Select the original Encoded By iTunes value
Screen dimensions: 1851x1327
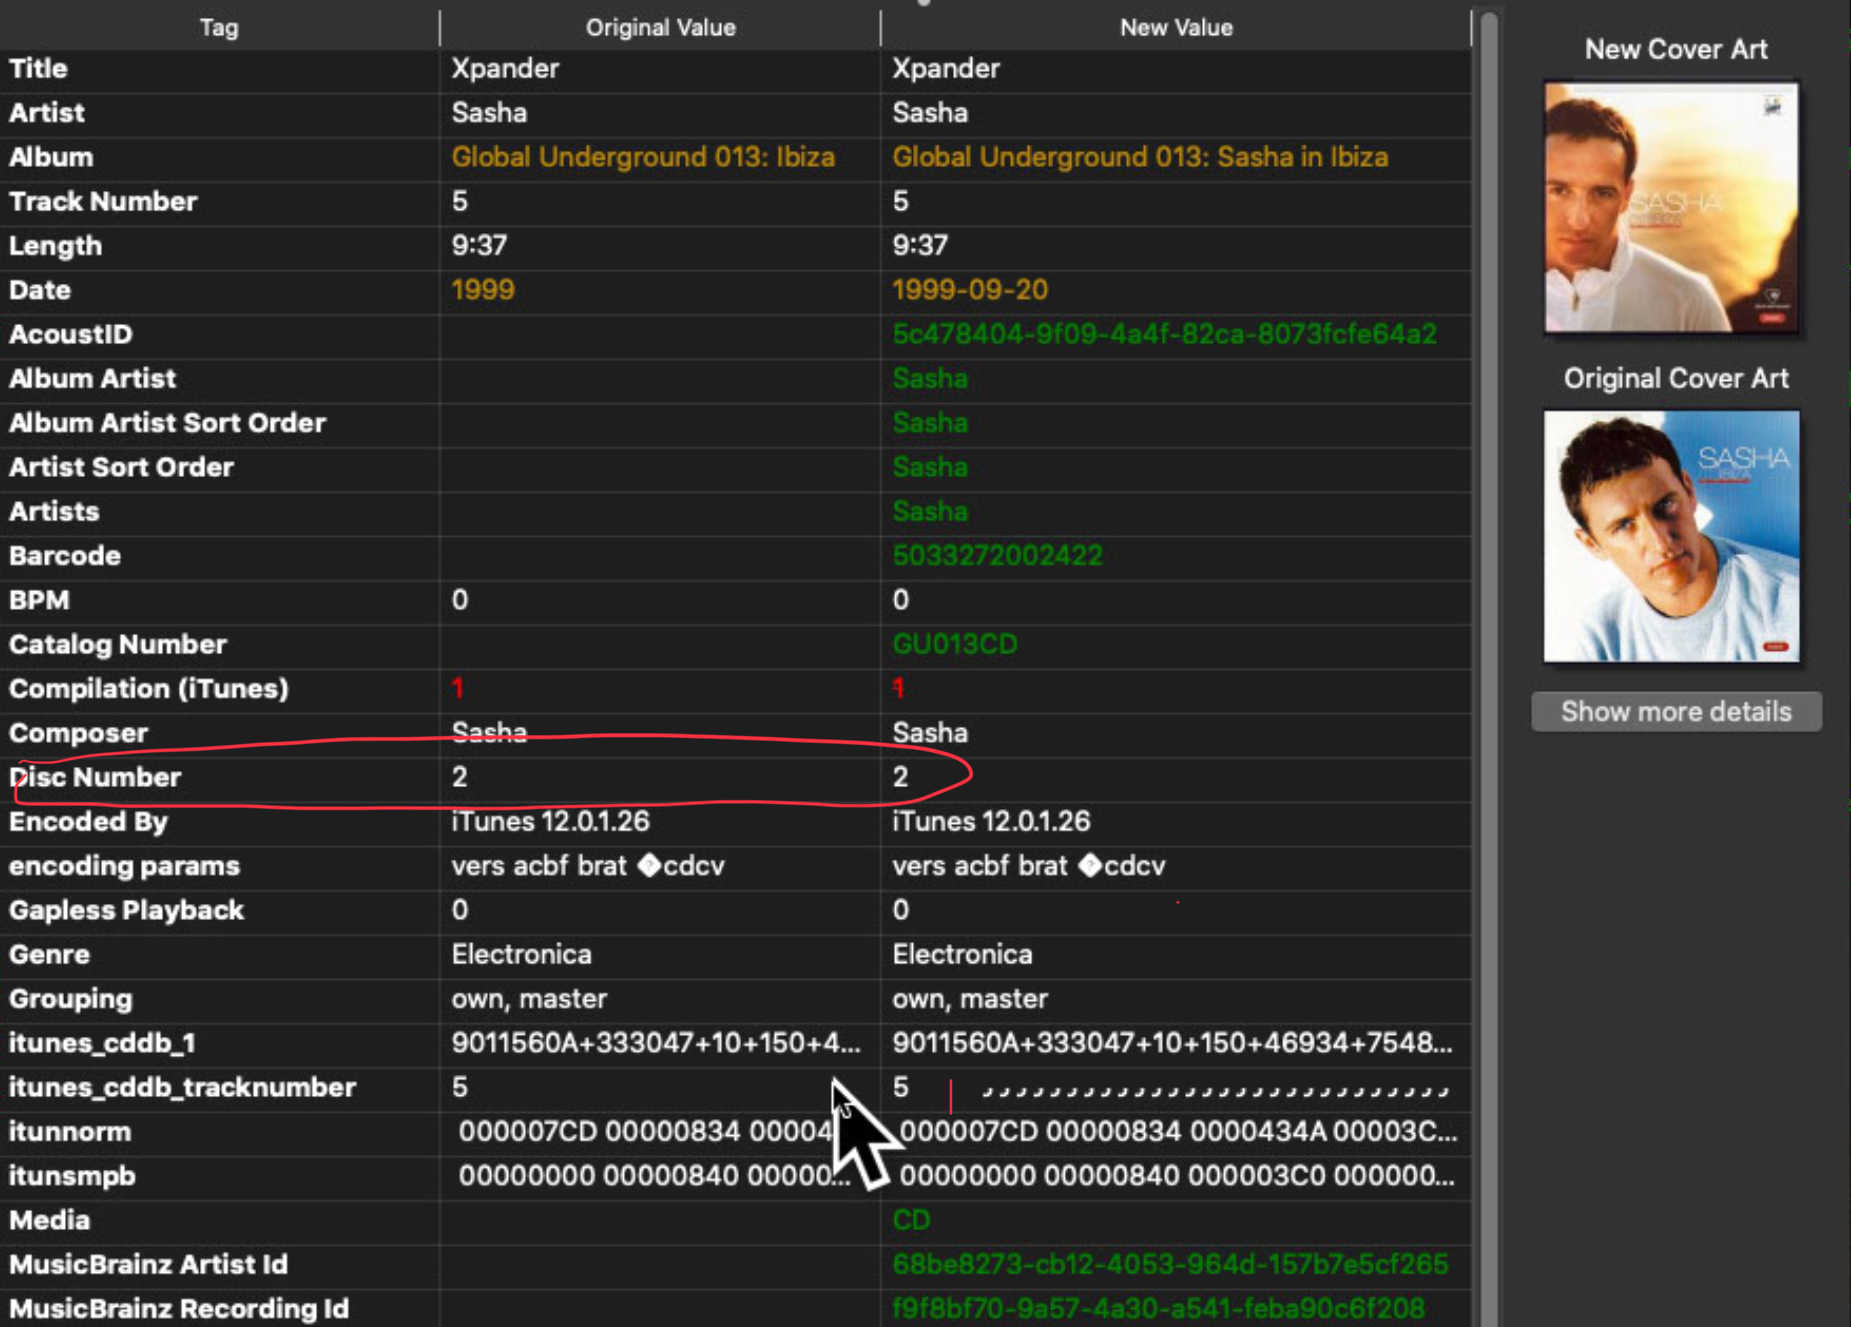(x=550, y=821)
